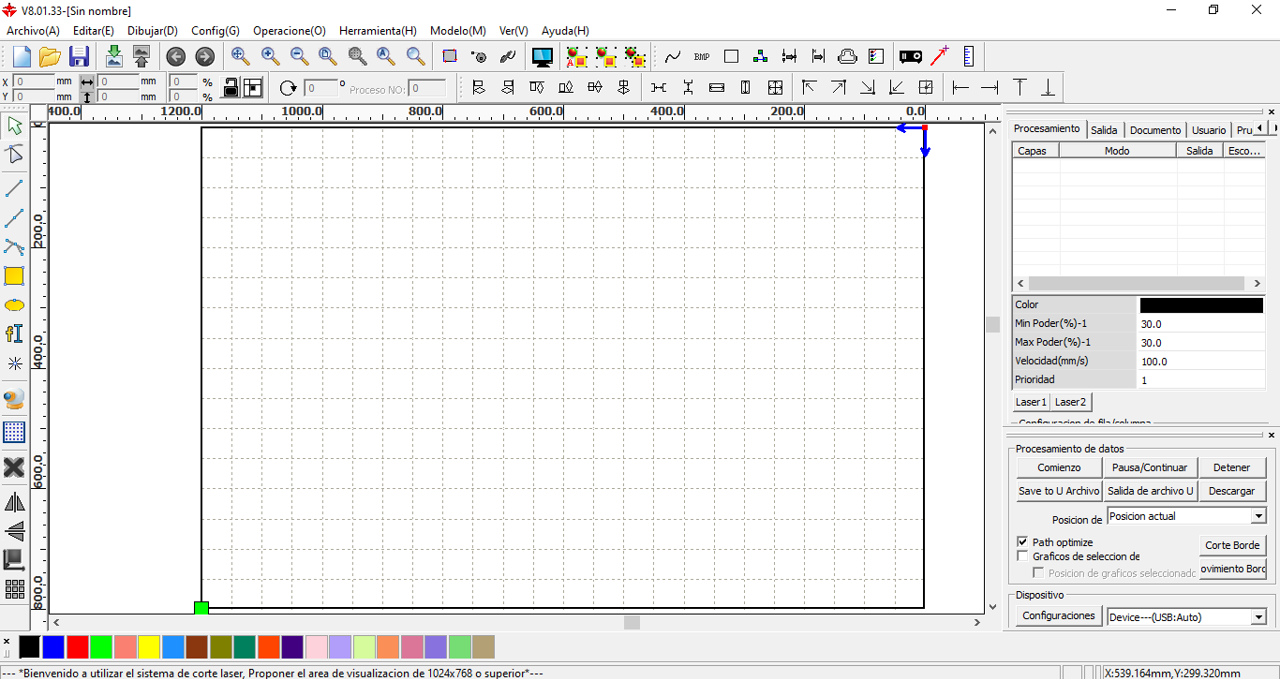Image resolution: width=1280 pixels, height=679 pixels.
Task: Open the Herramienta(H) menu
Action: (x=378, y=31)
